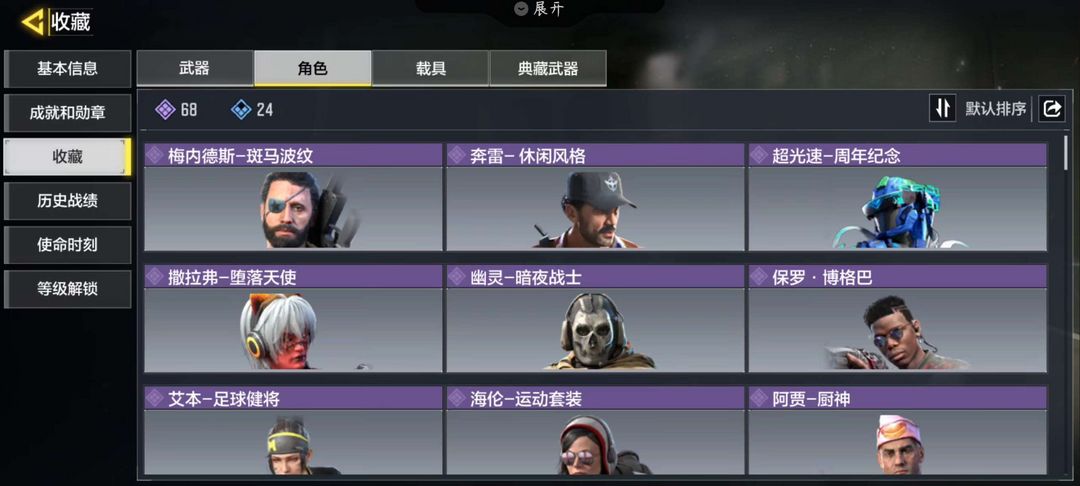The height and width of the screenshot is (486, 1080).
Task: Open the 默认排序 sorting option
Action: coord(995,109)
